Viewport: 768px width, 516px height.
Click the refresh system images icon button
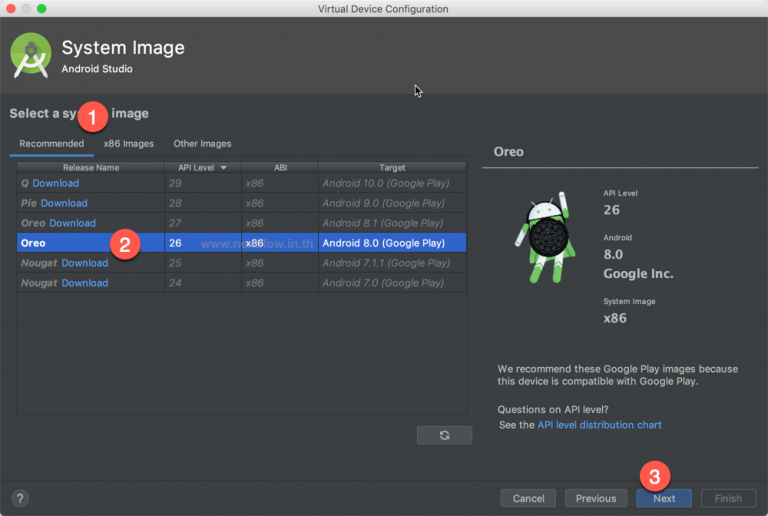(444, 435)
